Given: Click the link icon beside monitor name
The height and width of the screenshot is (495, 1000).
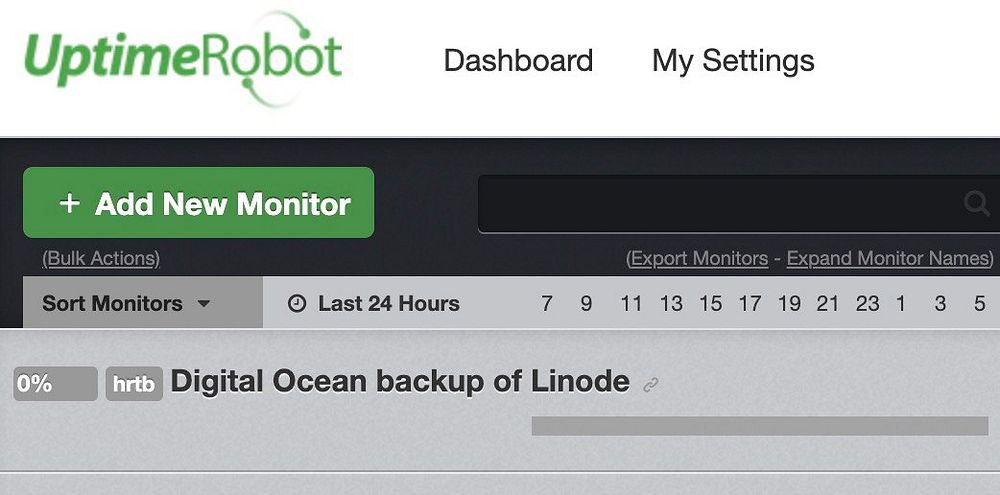Looking at the screenshot, I should pos(651,384).
